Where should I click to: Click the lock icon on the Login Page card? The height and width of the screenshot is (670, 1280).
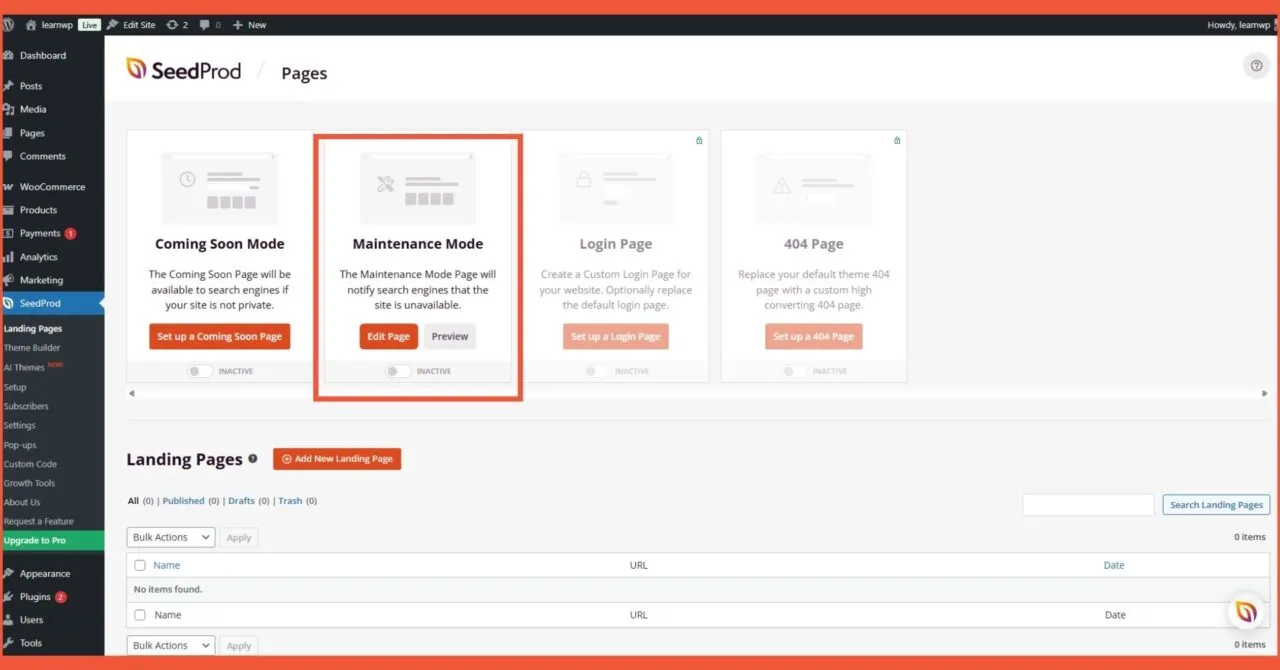coord(699,140)
